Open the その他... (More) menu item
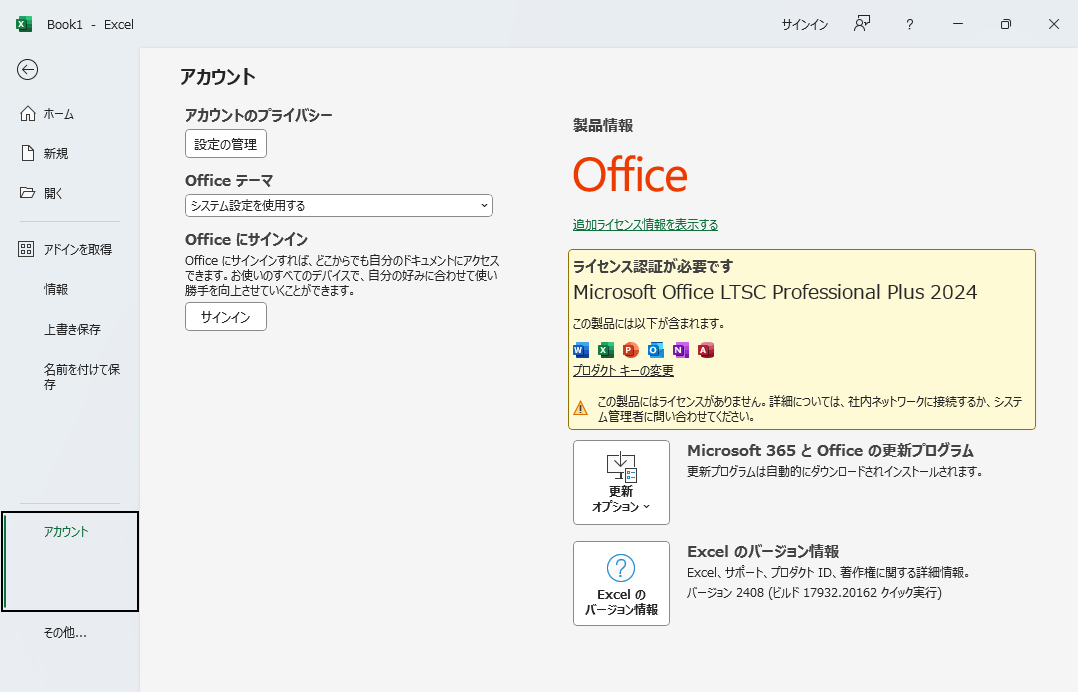 [x=65, y=632]
